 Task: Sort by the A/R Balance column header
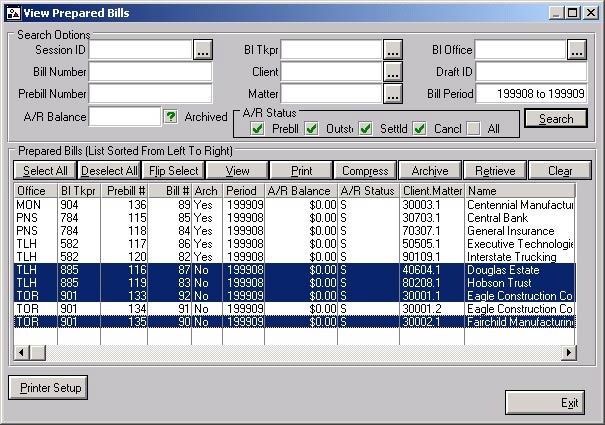point(301,191)
